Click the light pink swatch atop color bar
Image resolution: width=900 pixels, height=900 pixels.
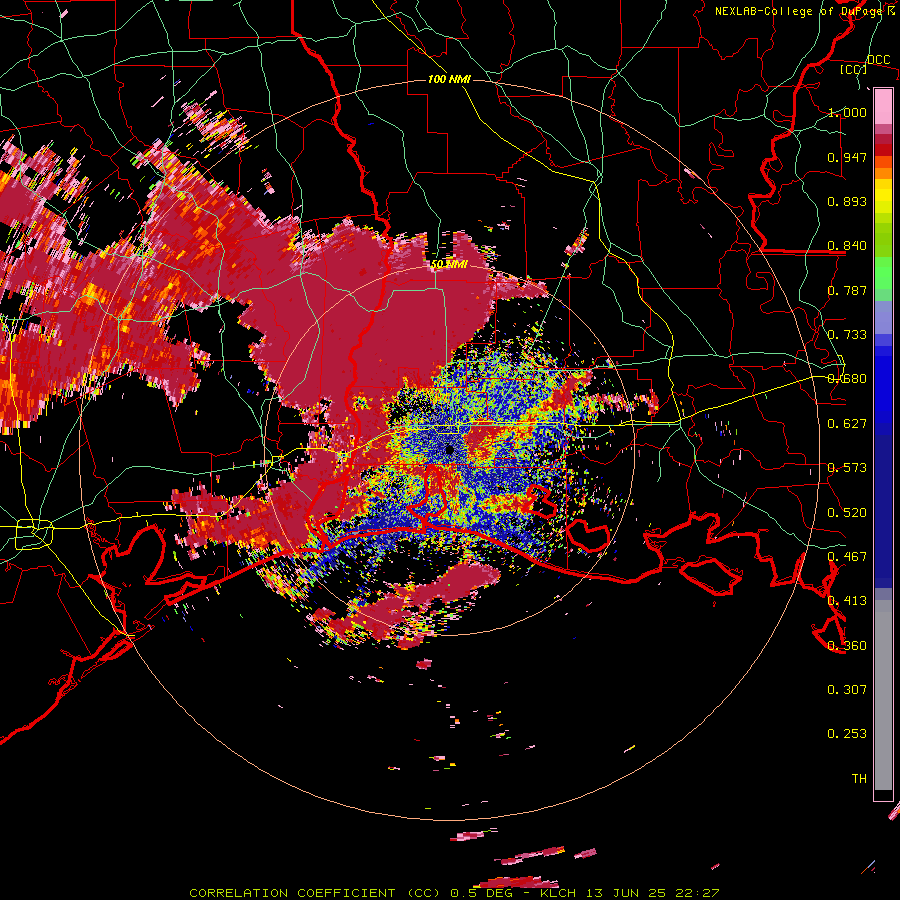point(883,107)
